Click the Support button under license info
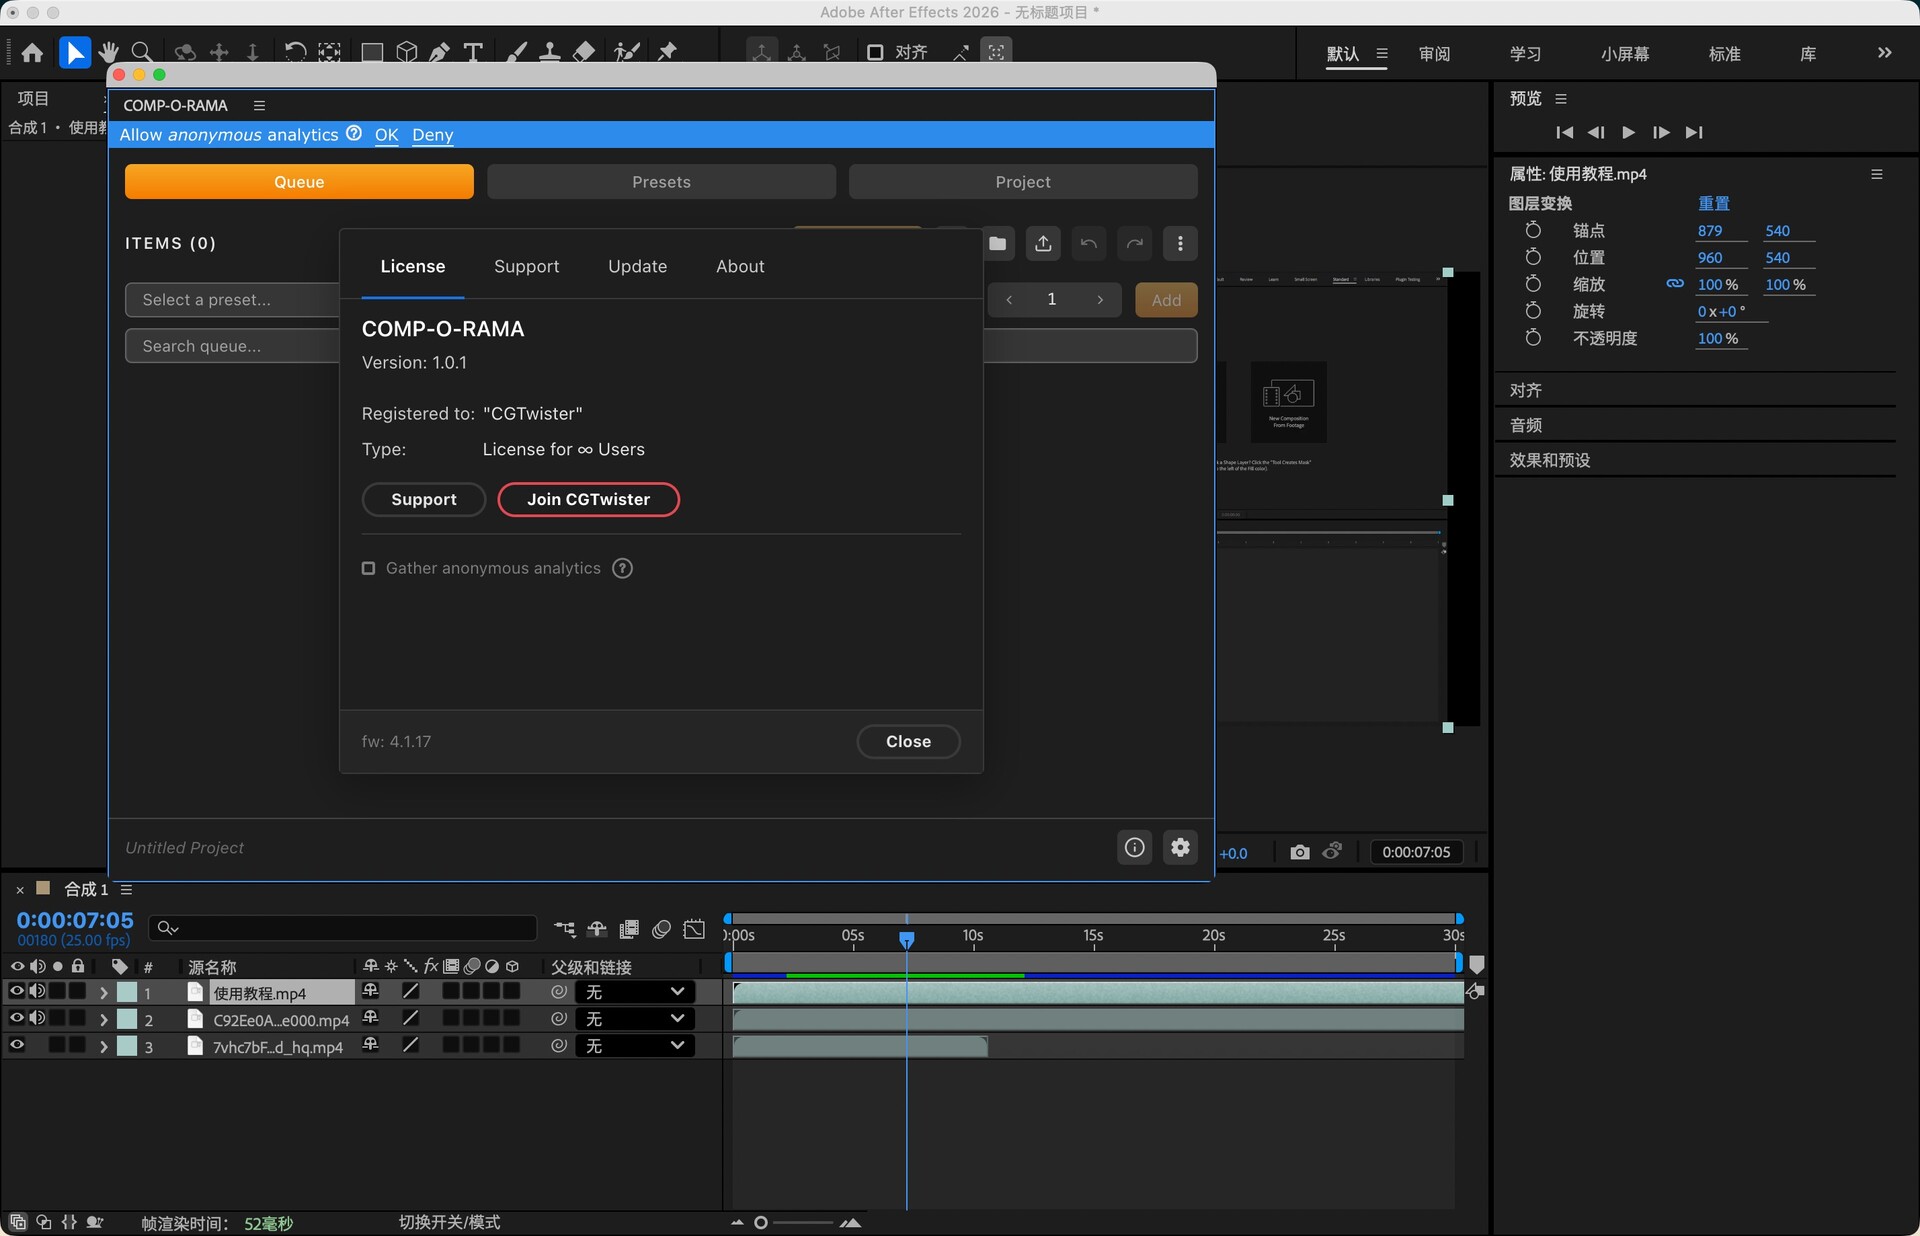 (x=424, y=500)
